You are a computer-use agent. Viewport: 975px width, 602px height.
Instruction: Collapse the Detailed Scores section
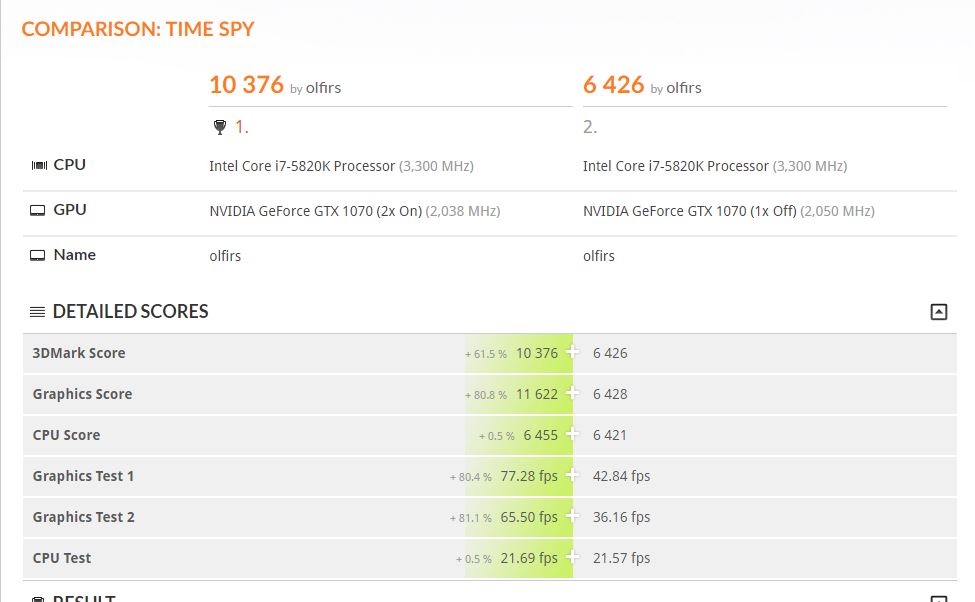[x=938, y=312]
